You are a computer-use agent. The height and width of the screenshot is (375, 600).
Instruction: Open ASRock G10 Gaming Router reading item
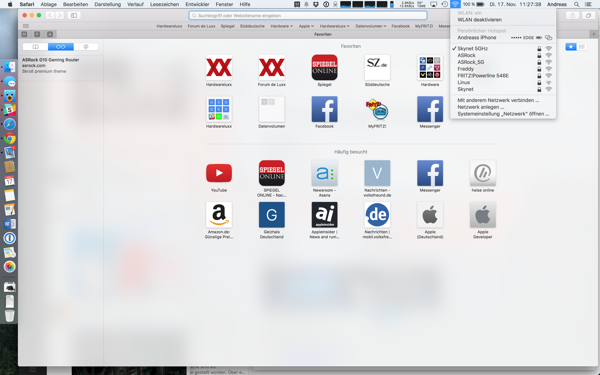point(60,65)
